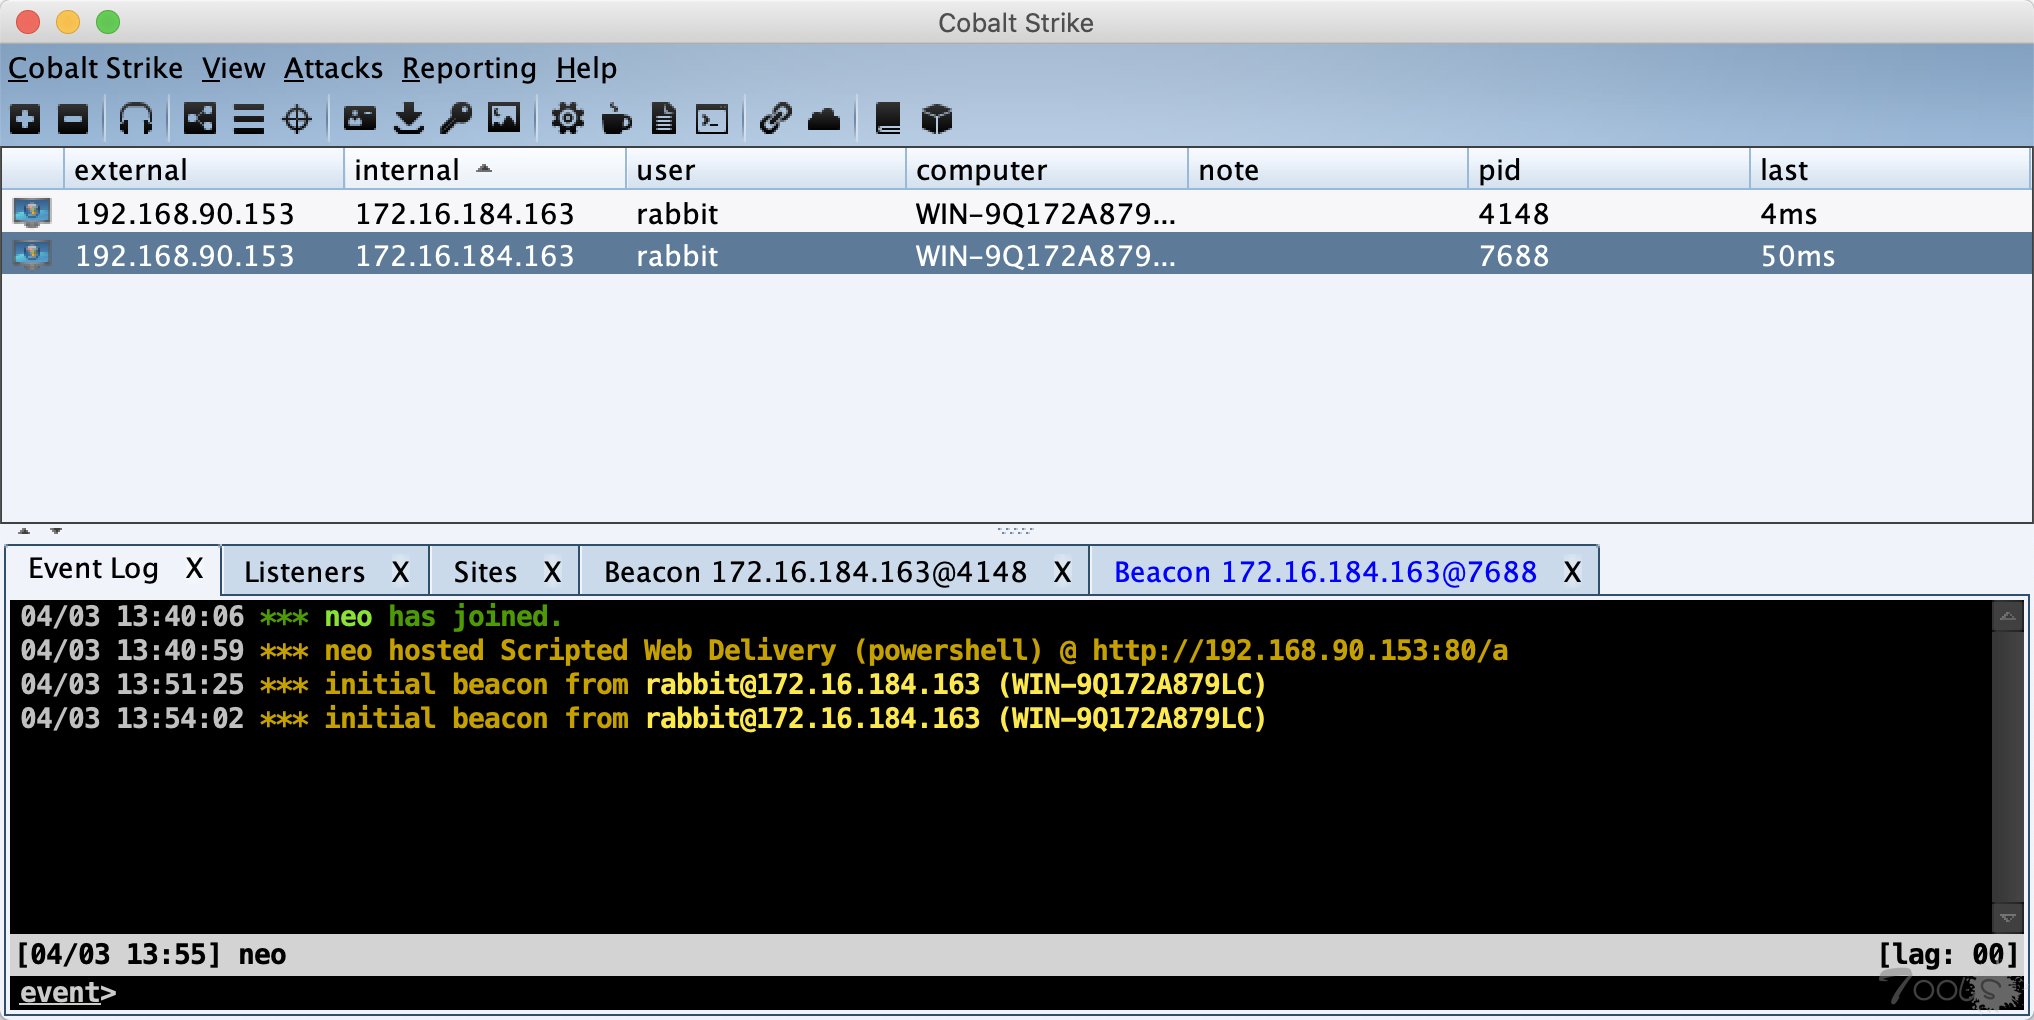Switch to Session Table view icon
Image resolution: width=2034 pixels, height=1020 pixels.
[249, 119]
